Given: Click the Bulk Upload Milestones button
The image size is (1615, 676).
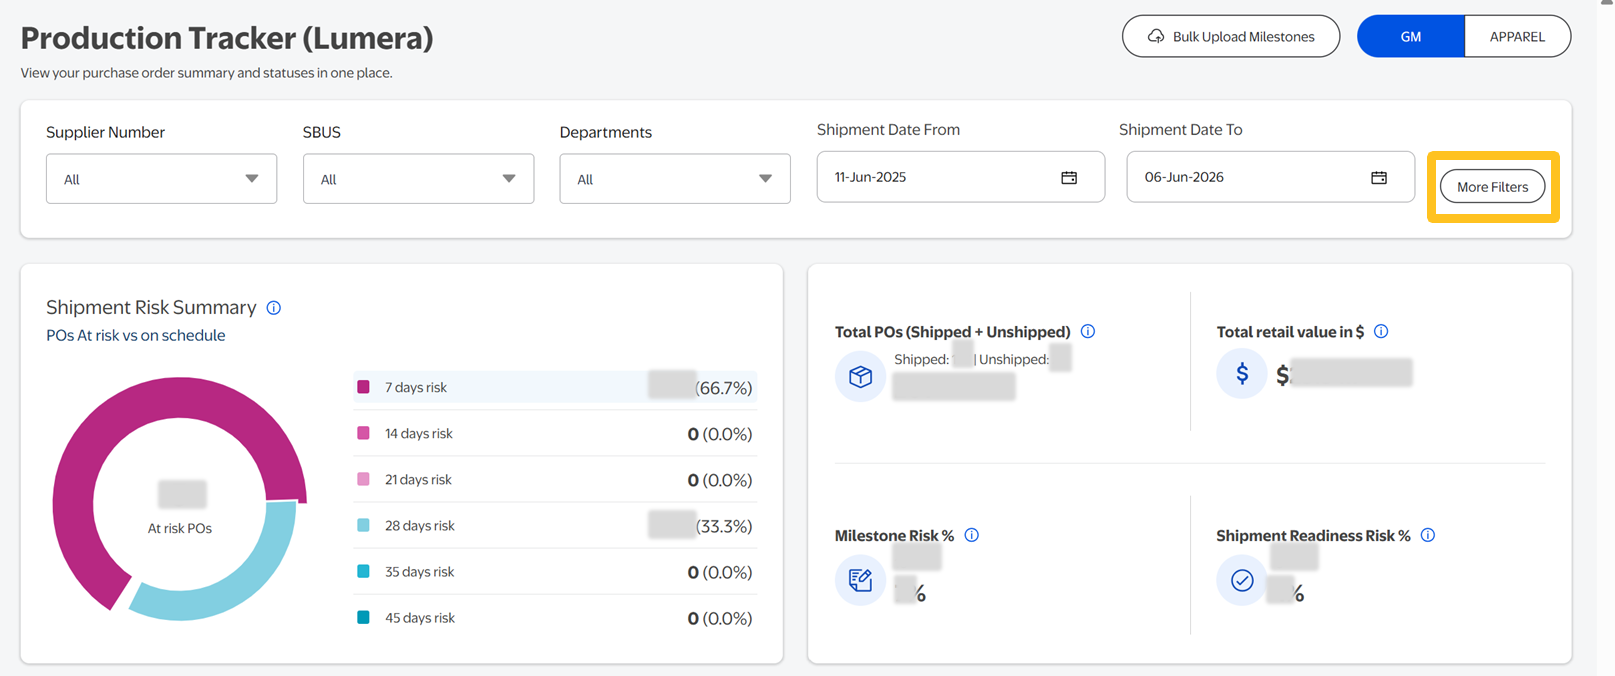Looking at the screenshot, I should pos(1231,36).
